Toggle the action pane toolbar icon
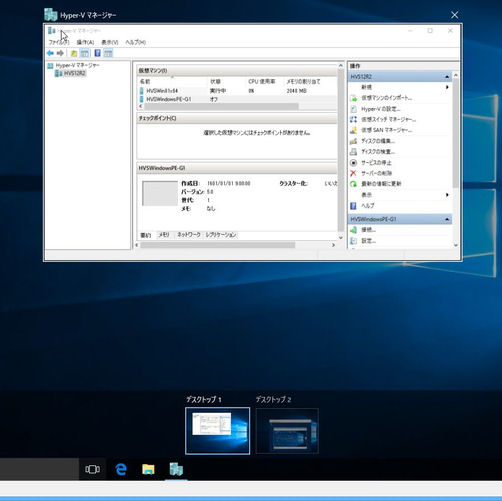Viewport: 502px width, 501px height. tap(108, 53)
